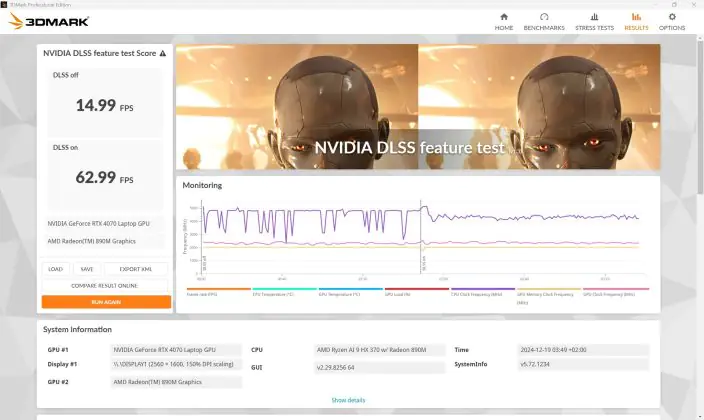The image size is (704, 420).
Task: Click the vertical scrollbar on right edge
Action: click(x=700, y=117)
